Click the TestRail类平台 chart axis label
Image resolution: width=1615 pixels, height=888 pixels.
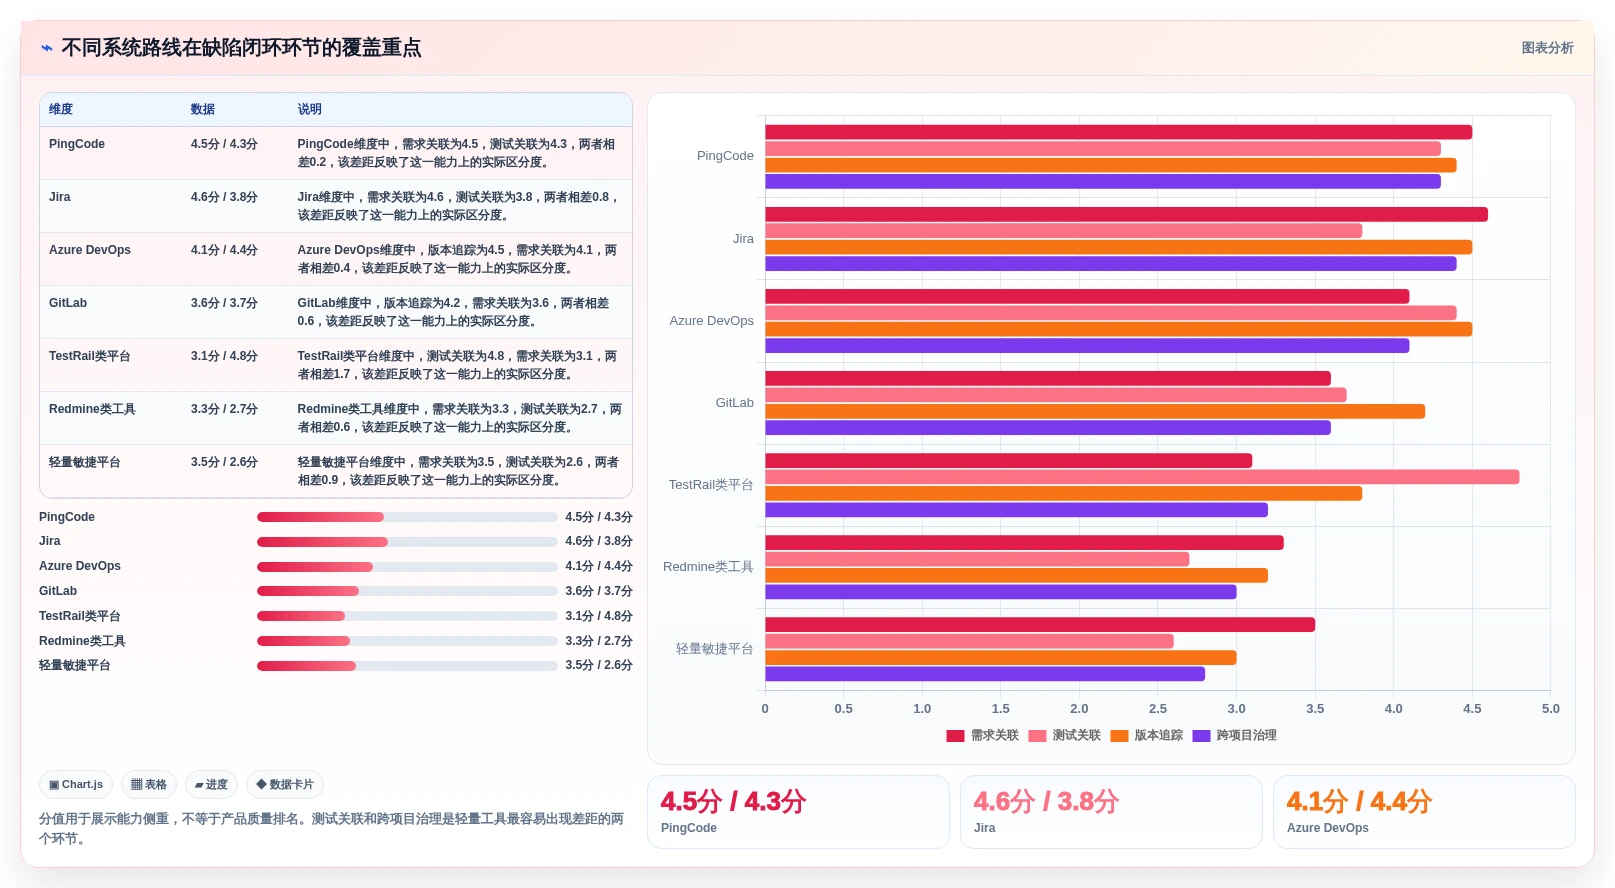pyautogui.click(x=711, y=485)
